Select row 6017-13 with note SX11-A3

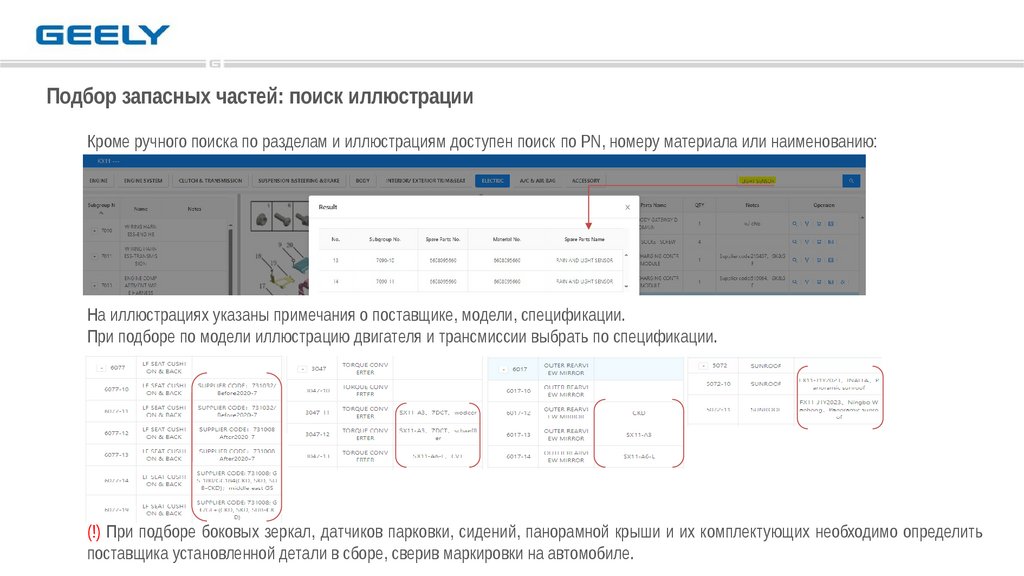[586, 434]
